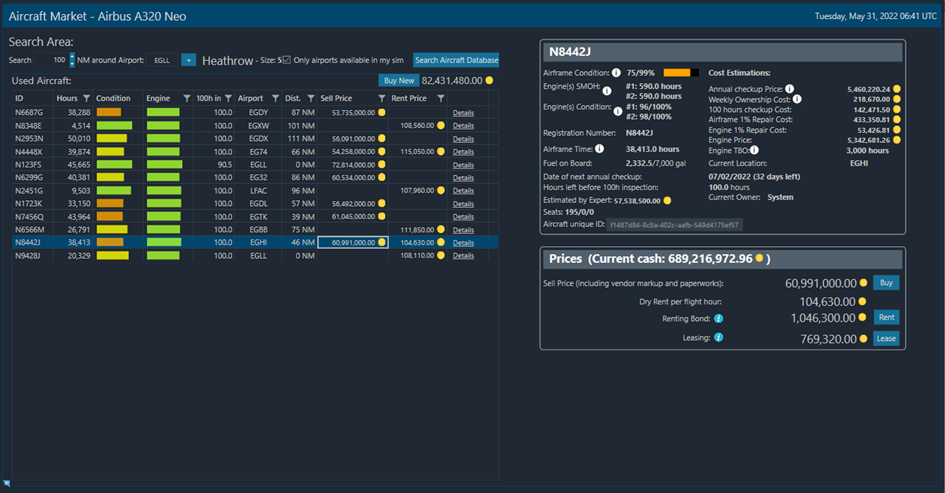Open the Rent Price column filter icon
The width and height of the screenshot is (945, 493).
(441, 98)
